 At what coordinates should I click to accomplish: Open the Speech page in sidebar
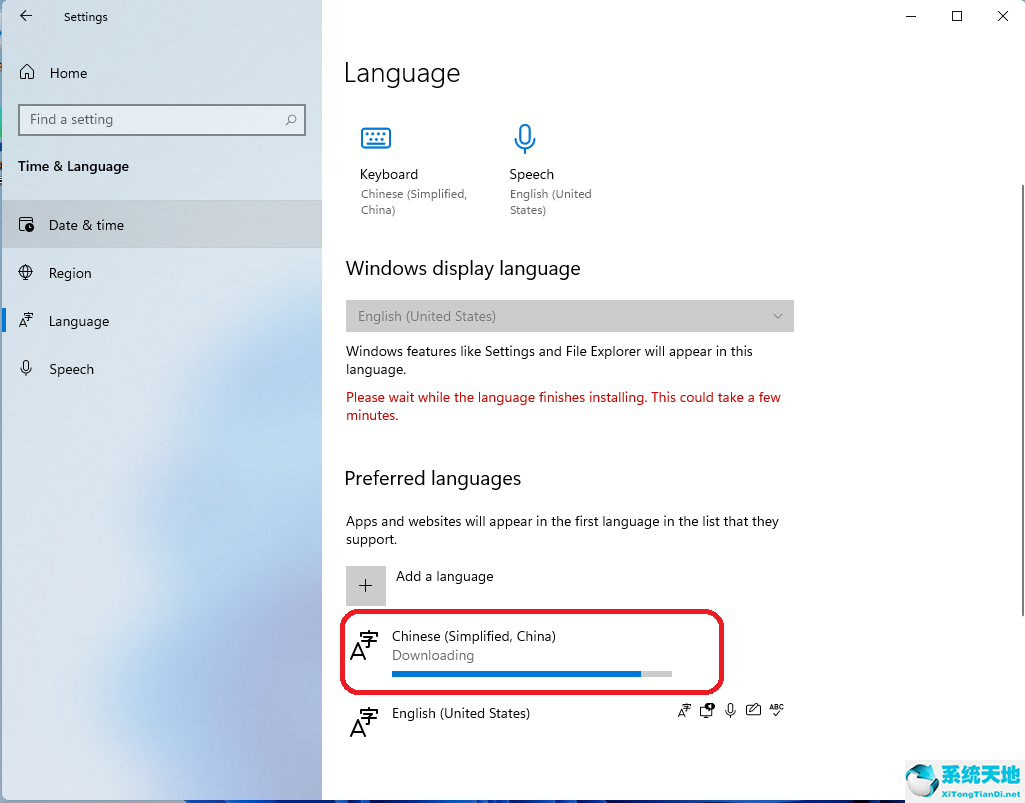[x=162, y=369]
